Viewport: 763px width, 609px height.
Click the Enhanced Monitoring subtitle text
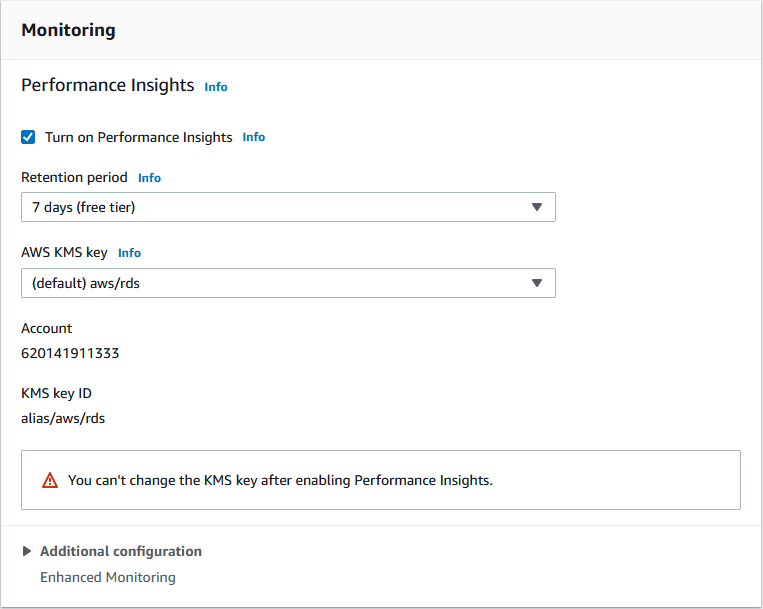point(107,577)
